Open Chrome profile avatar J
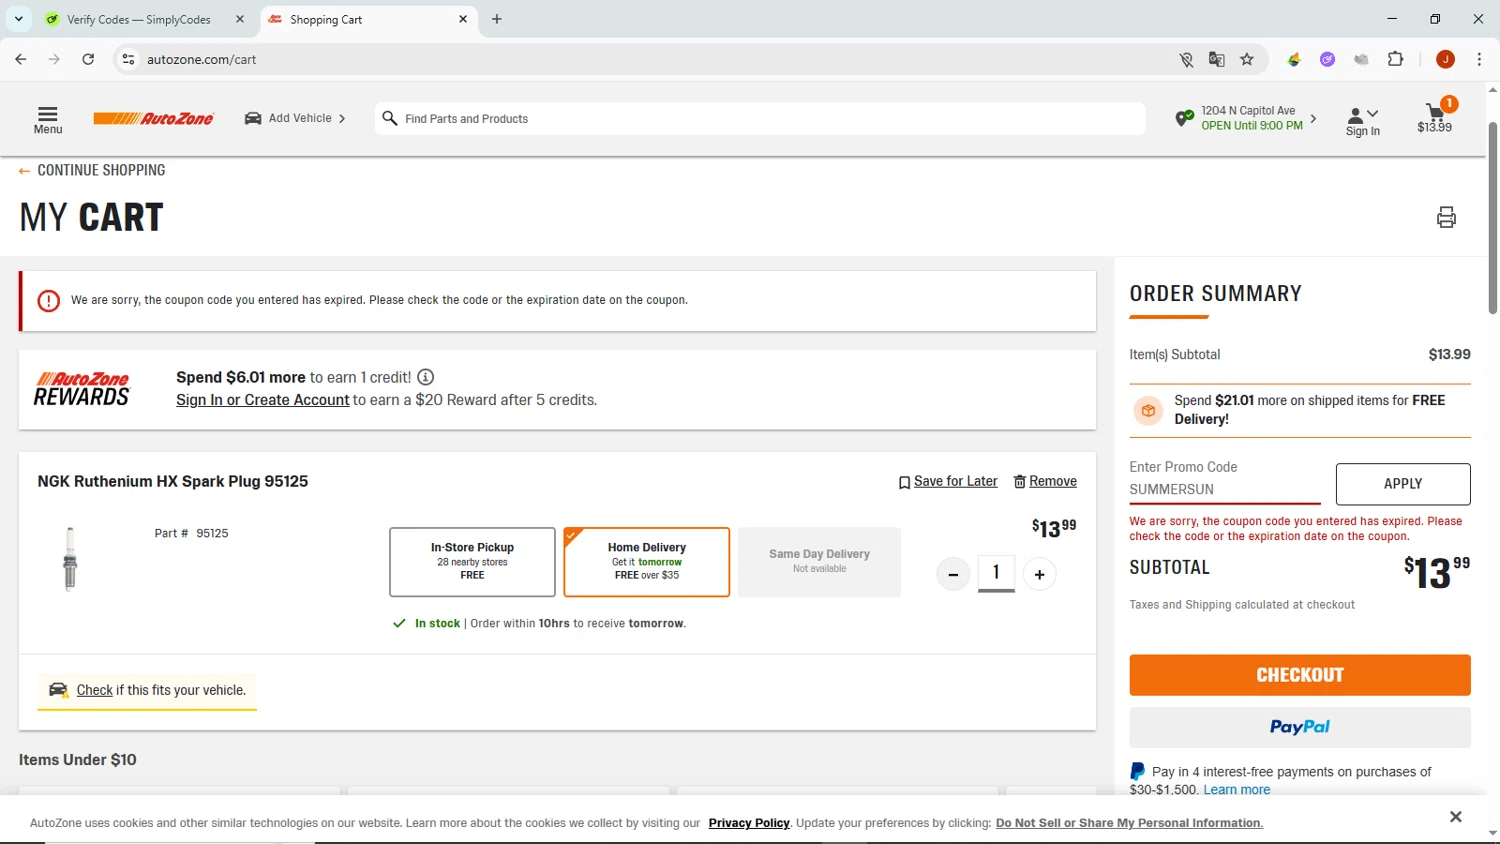The height and width of the screenshot is (844, 1500). click(x=1445, y=59)
